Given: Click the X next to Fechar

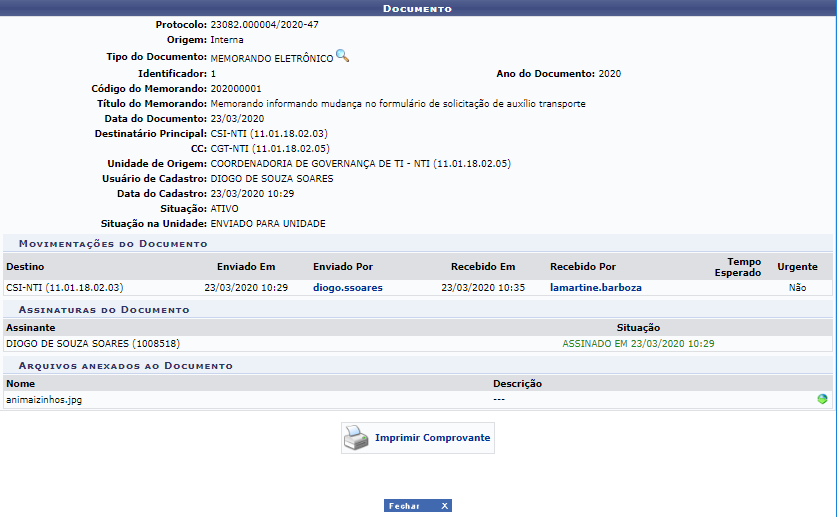Looking at the screenshot, I should click(x=444, y=506).
